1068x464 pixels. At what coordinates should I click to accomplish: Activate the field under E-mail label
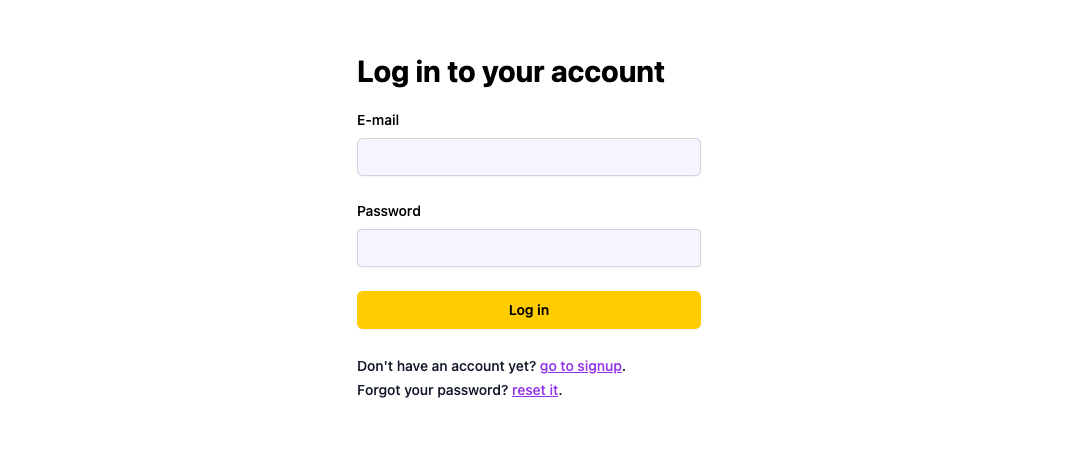(x=528, y=157)
